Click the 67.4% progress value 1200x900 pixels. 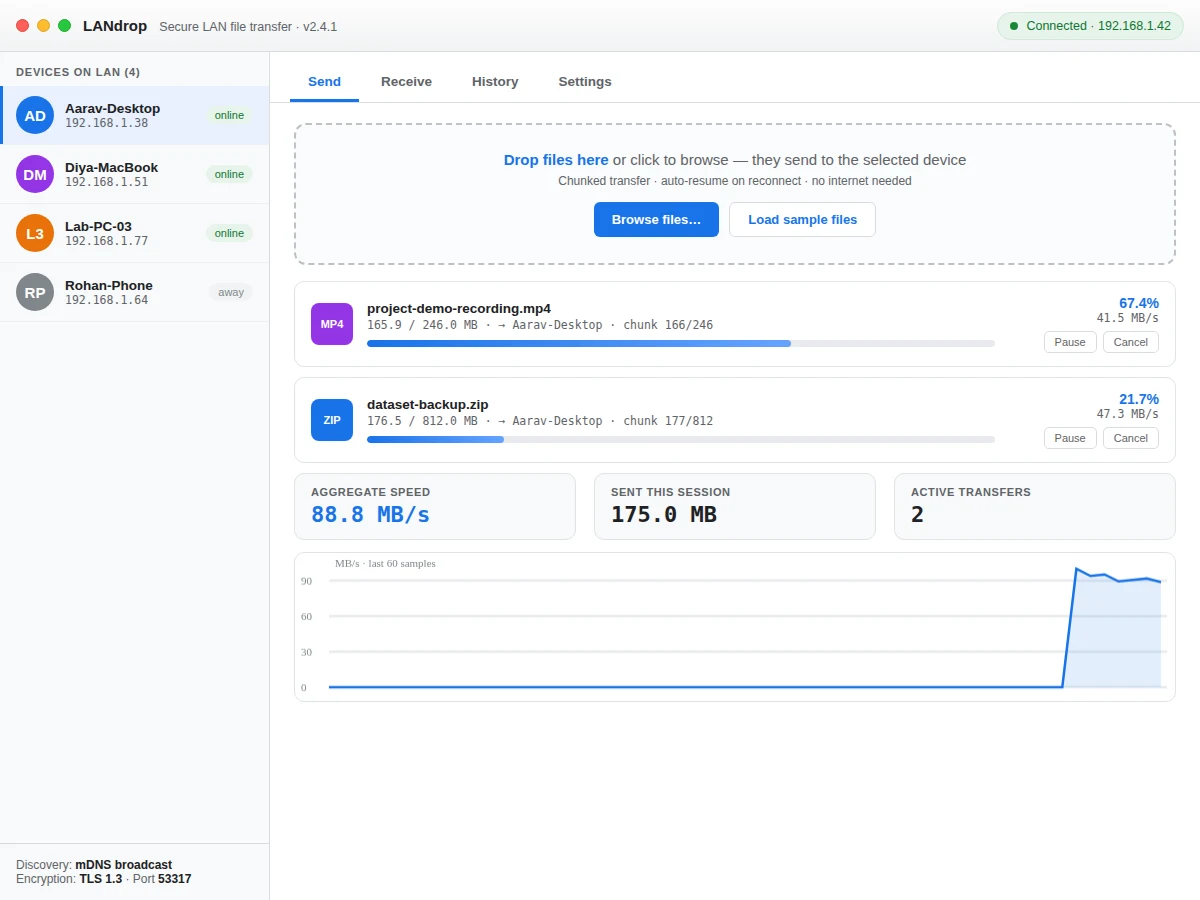(x=1139, y=303)
